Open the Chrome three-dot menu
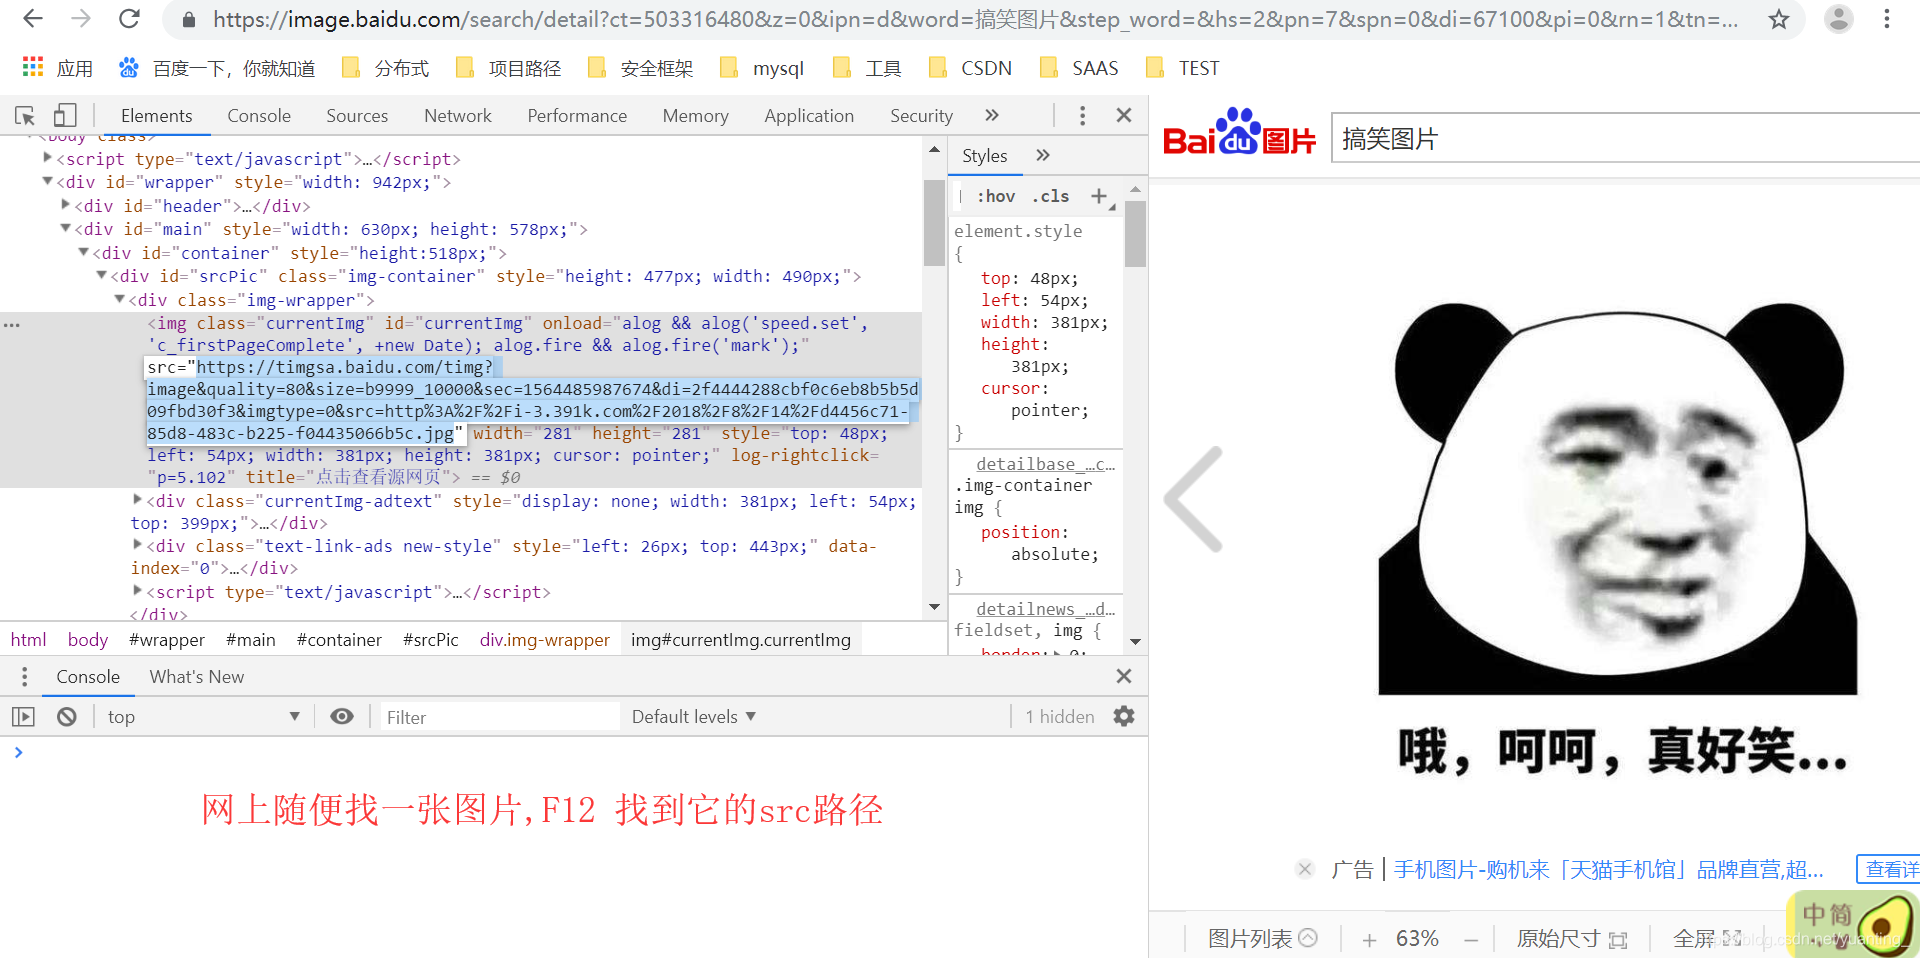This screenshot has width=1920, height=958. coord(1887,19)
